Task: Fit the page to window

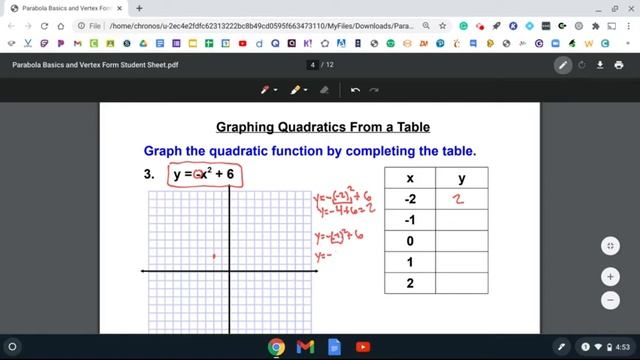Action: pyautogui.click(x=610, y=246)
